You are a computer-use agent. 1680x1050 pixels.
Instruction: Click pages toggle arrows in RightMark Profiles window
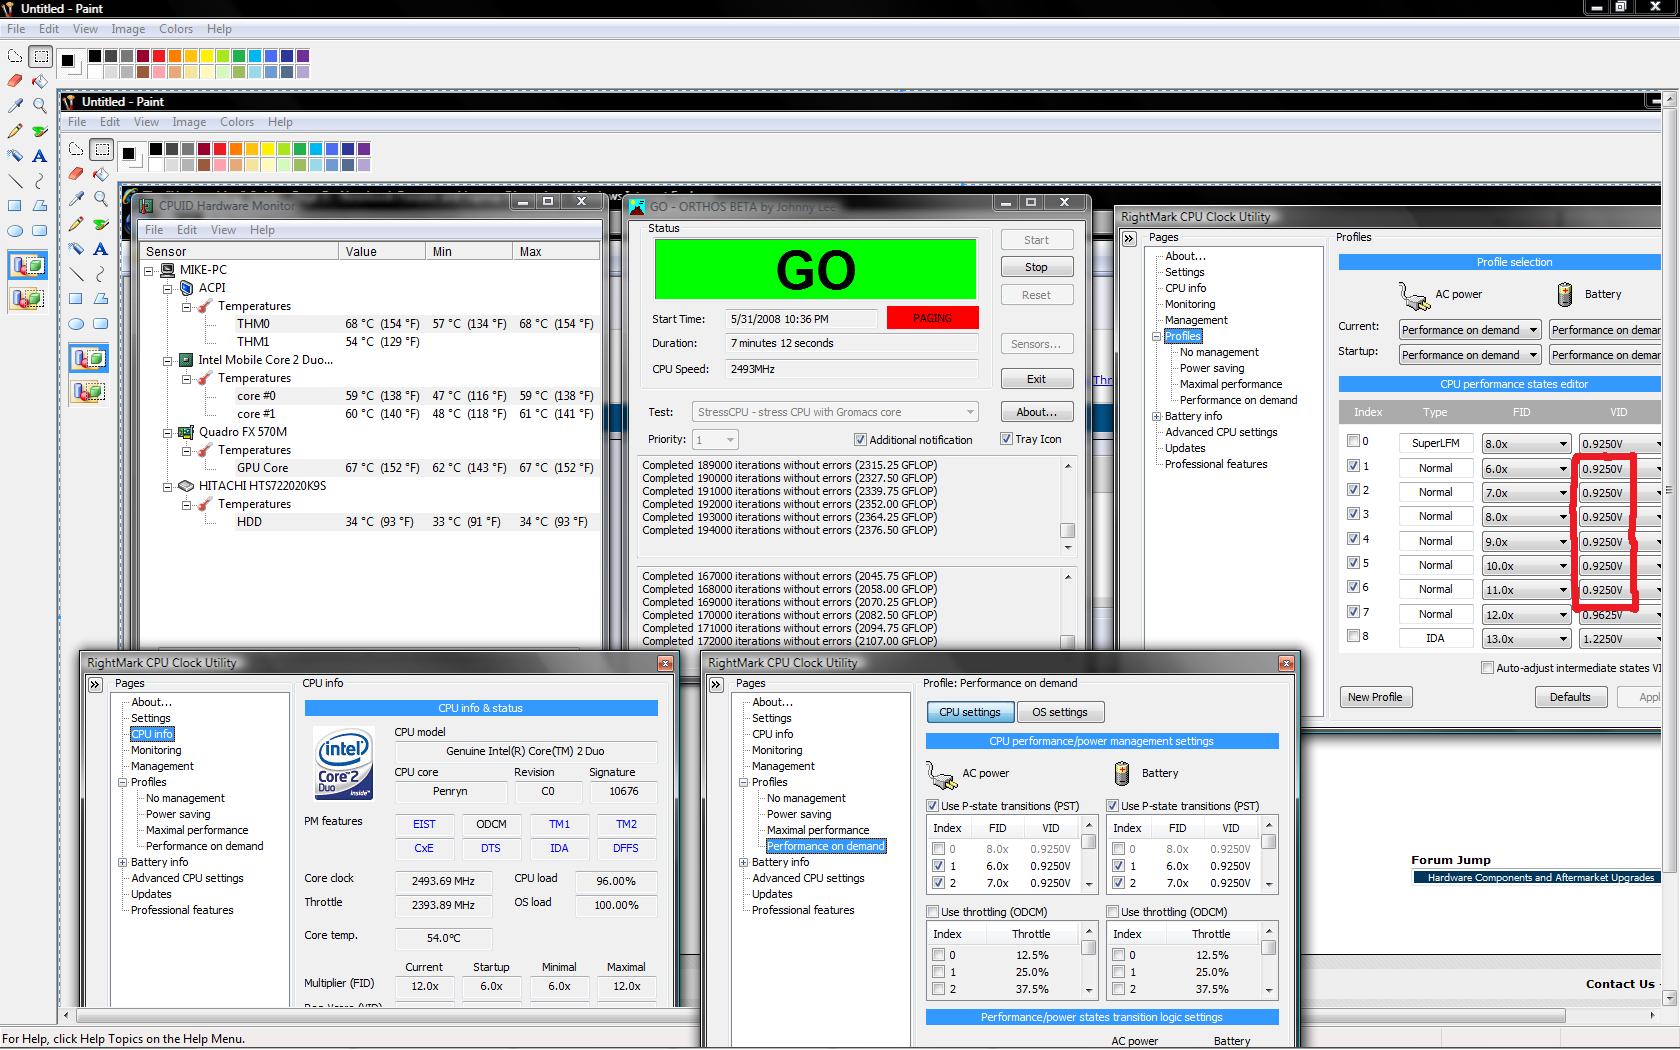point(1129,239)
